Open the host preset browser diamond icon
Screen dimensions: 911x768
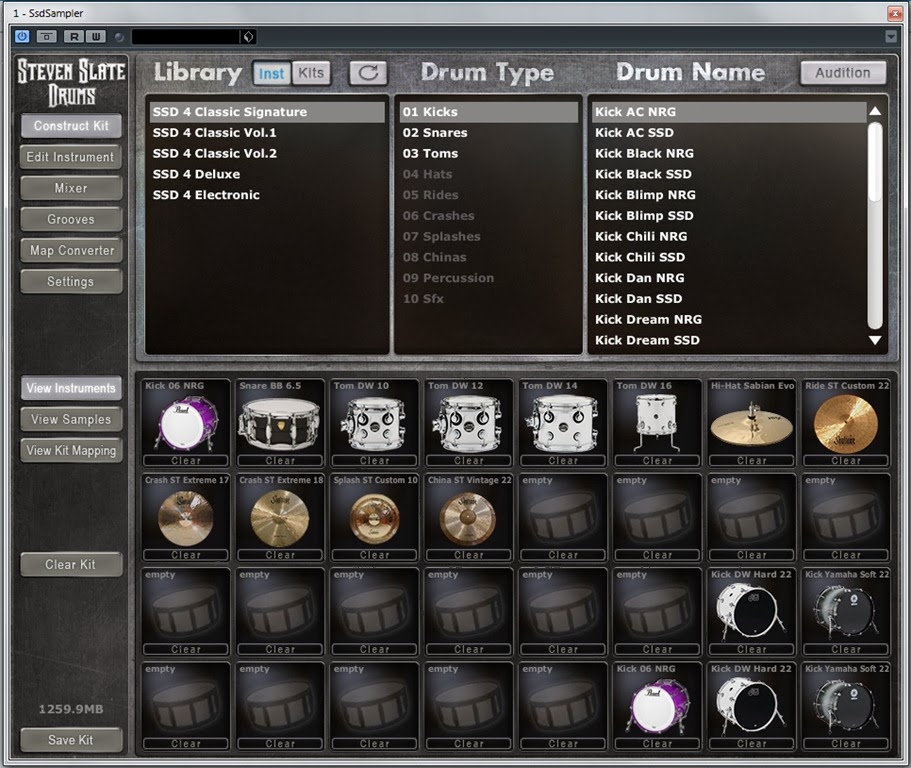tap(248, 37)
